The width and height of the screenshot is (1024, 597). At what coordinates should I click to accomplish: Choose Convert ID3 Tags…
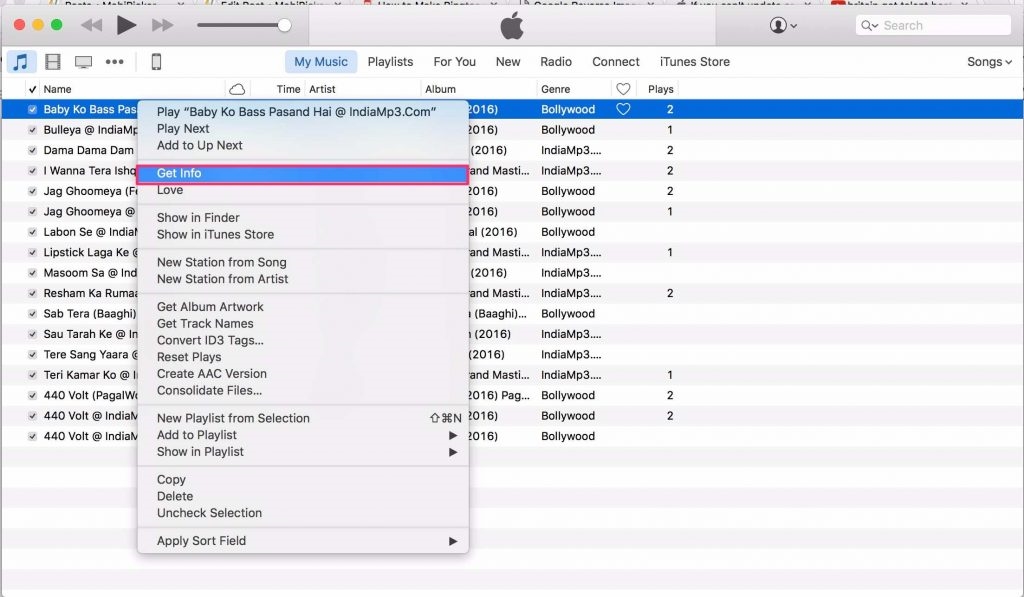pos(210,340)
